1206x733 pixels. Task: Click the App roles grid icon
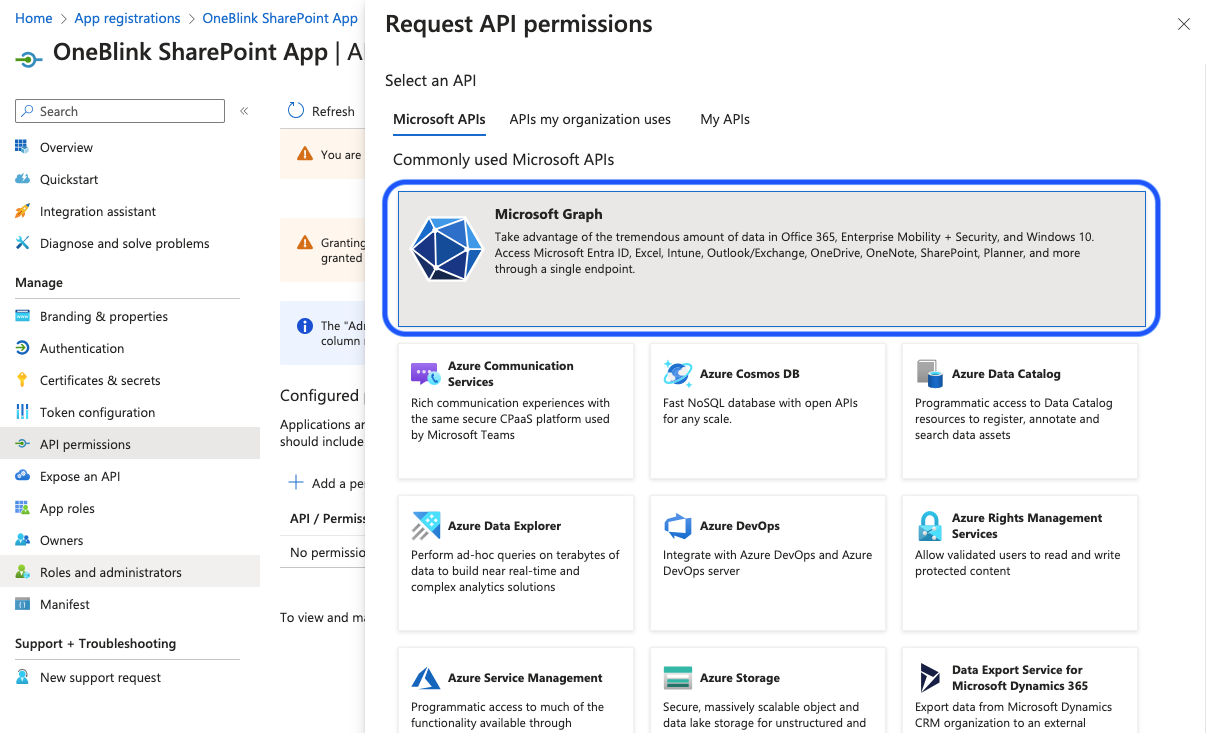click(x=22, y=508)
